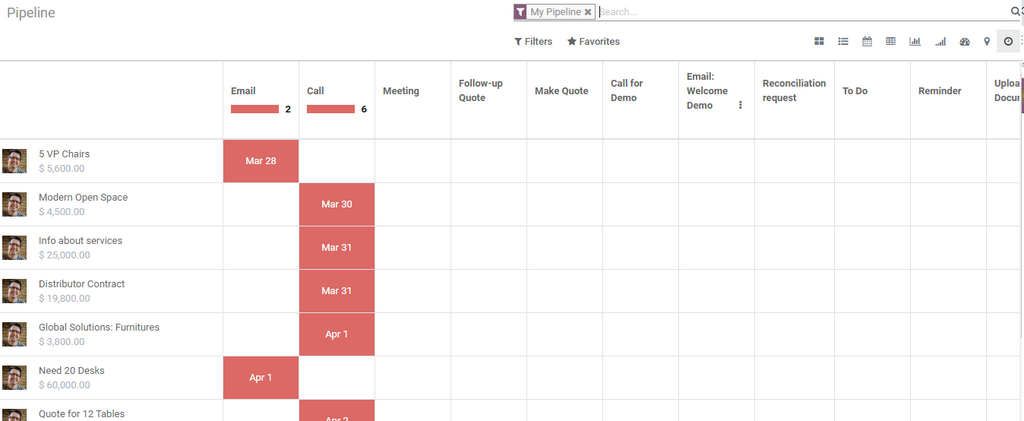
Task: Switch to Pivot table view
Action: 891,42
